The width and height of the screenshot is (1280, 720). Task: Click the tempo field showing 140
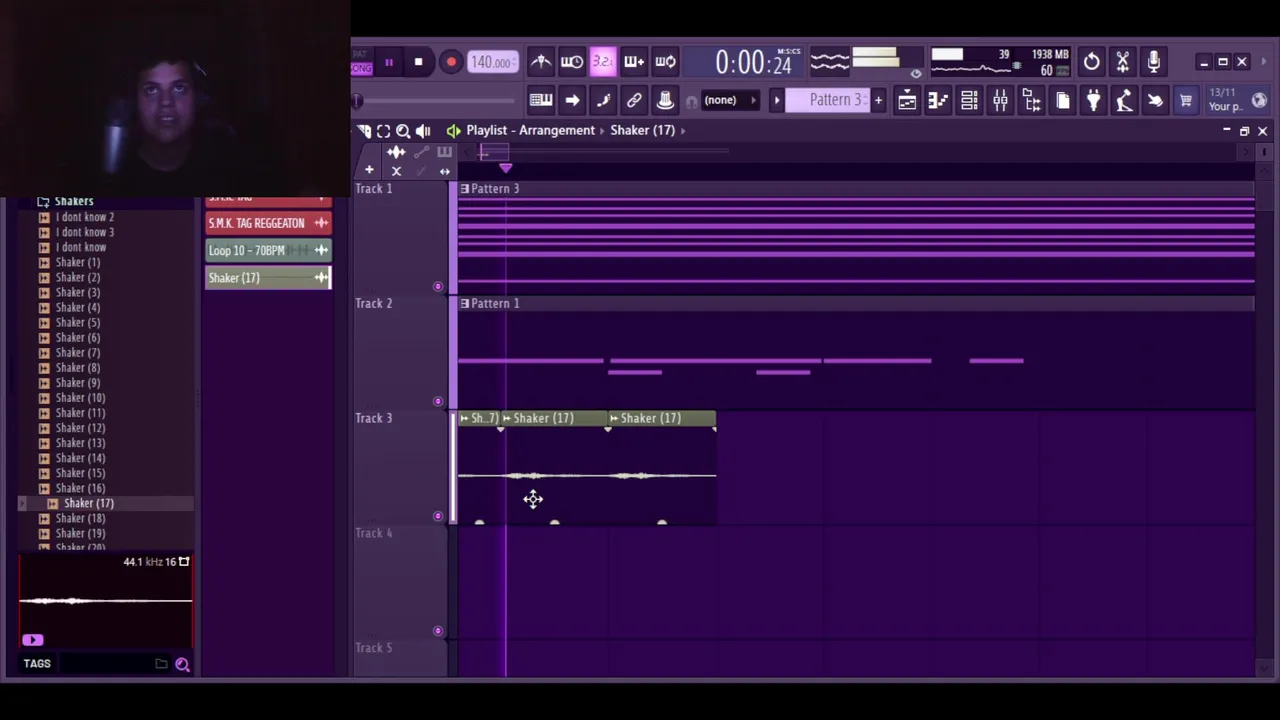492,62
